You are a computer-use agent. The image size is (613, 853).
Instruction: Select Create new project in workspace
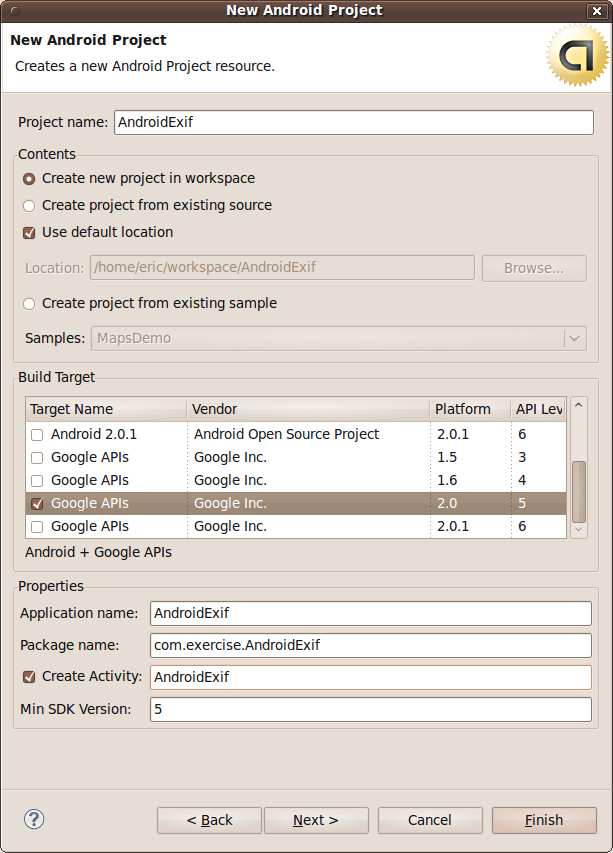tap(29, 178)
